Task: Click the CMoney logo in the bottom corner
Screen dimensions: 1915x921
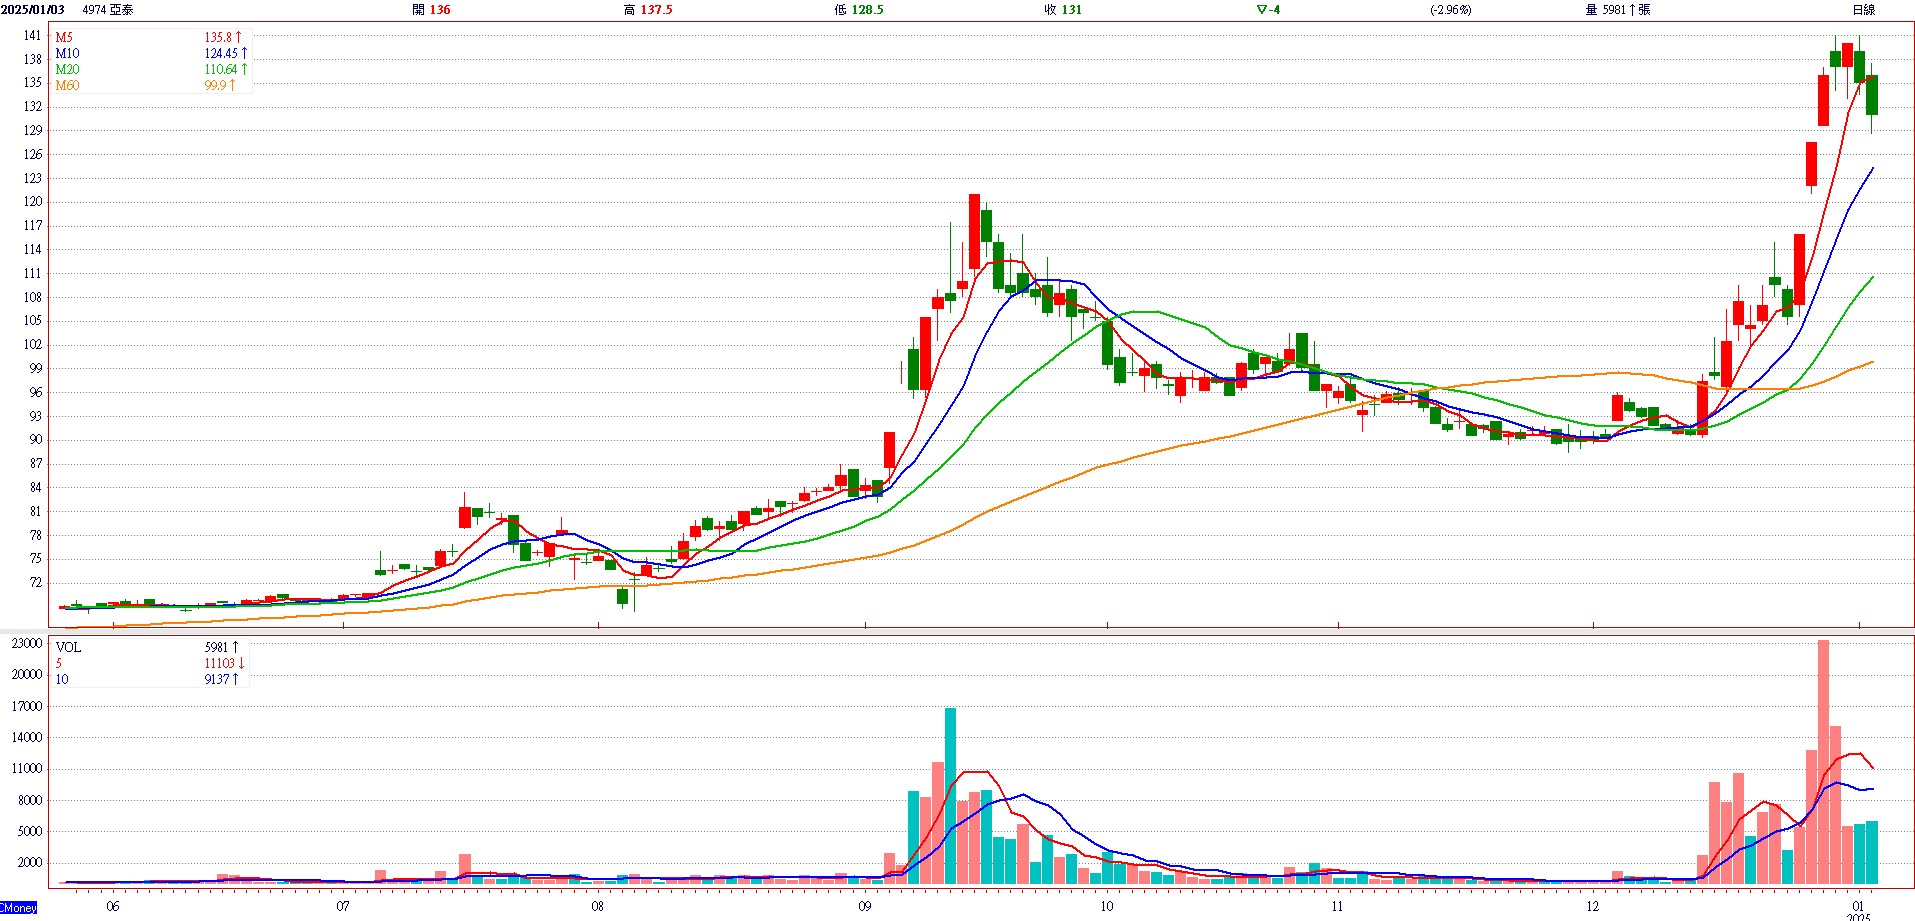Action: pyautogui.click(x=18, y=908)
